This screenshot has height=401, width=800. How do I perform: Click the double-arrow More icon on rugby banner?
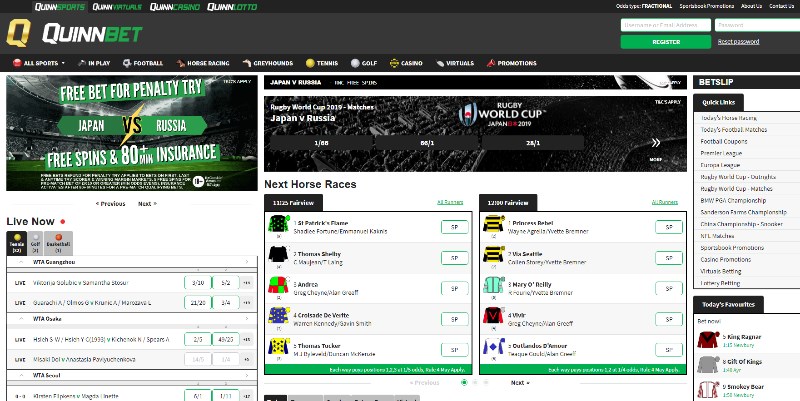click(x=656, y=143)
